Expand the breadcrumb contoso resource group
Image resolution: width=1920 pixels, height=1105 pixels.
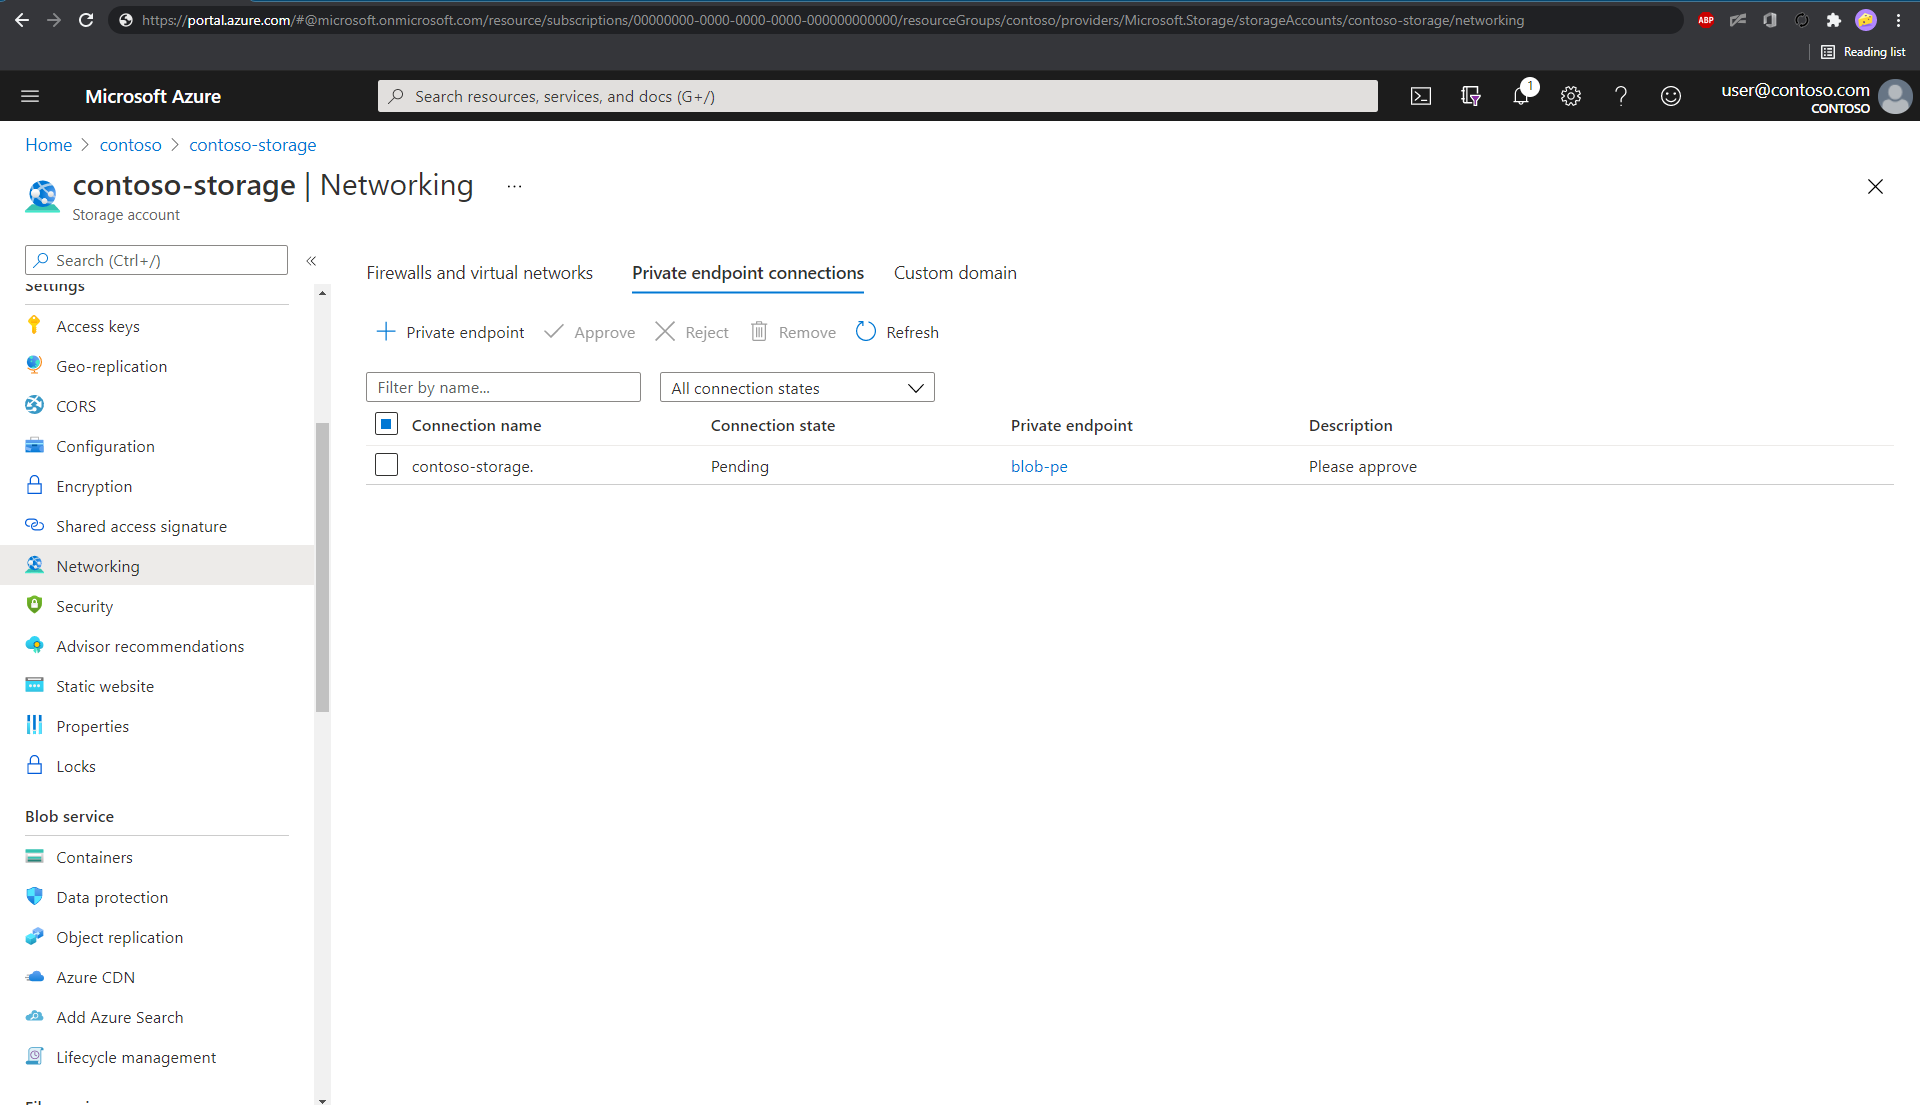(x=129, y=145)
